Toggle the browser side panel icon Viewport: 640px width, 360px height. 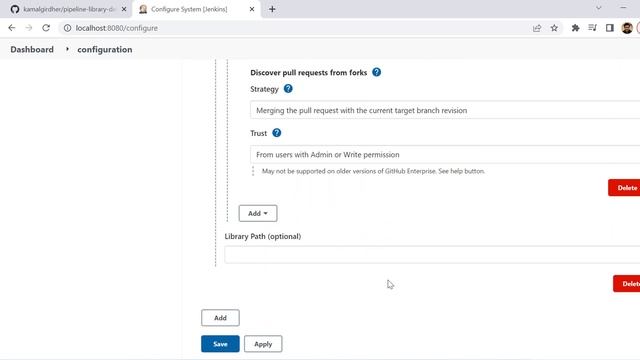coord(609,28)
